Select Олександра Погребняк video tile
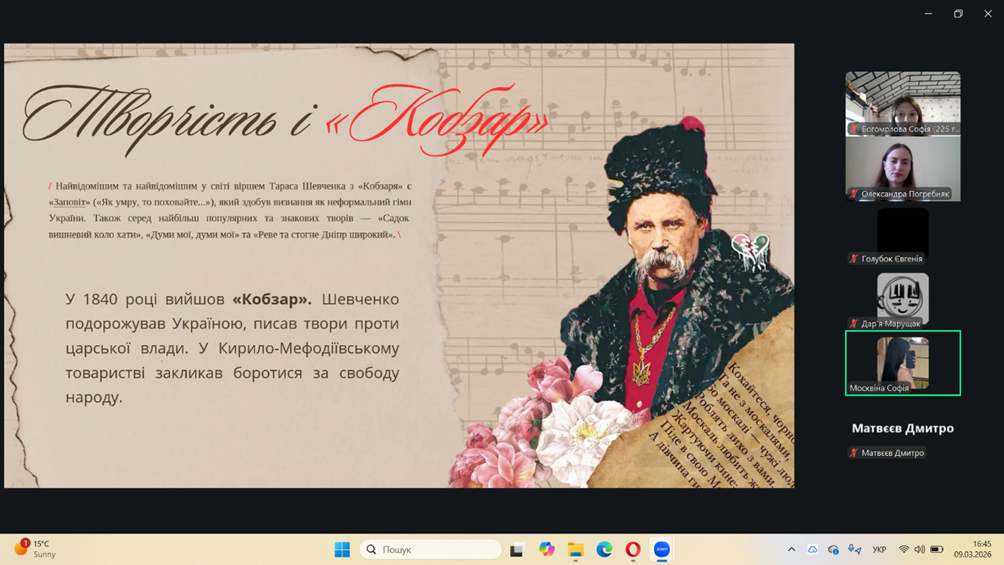The image size is (1004, 565). 902,169
